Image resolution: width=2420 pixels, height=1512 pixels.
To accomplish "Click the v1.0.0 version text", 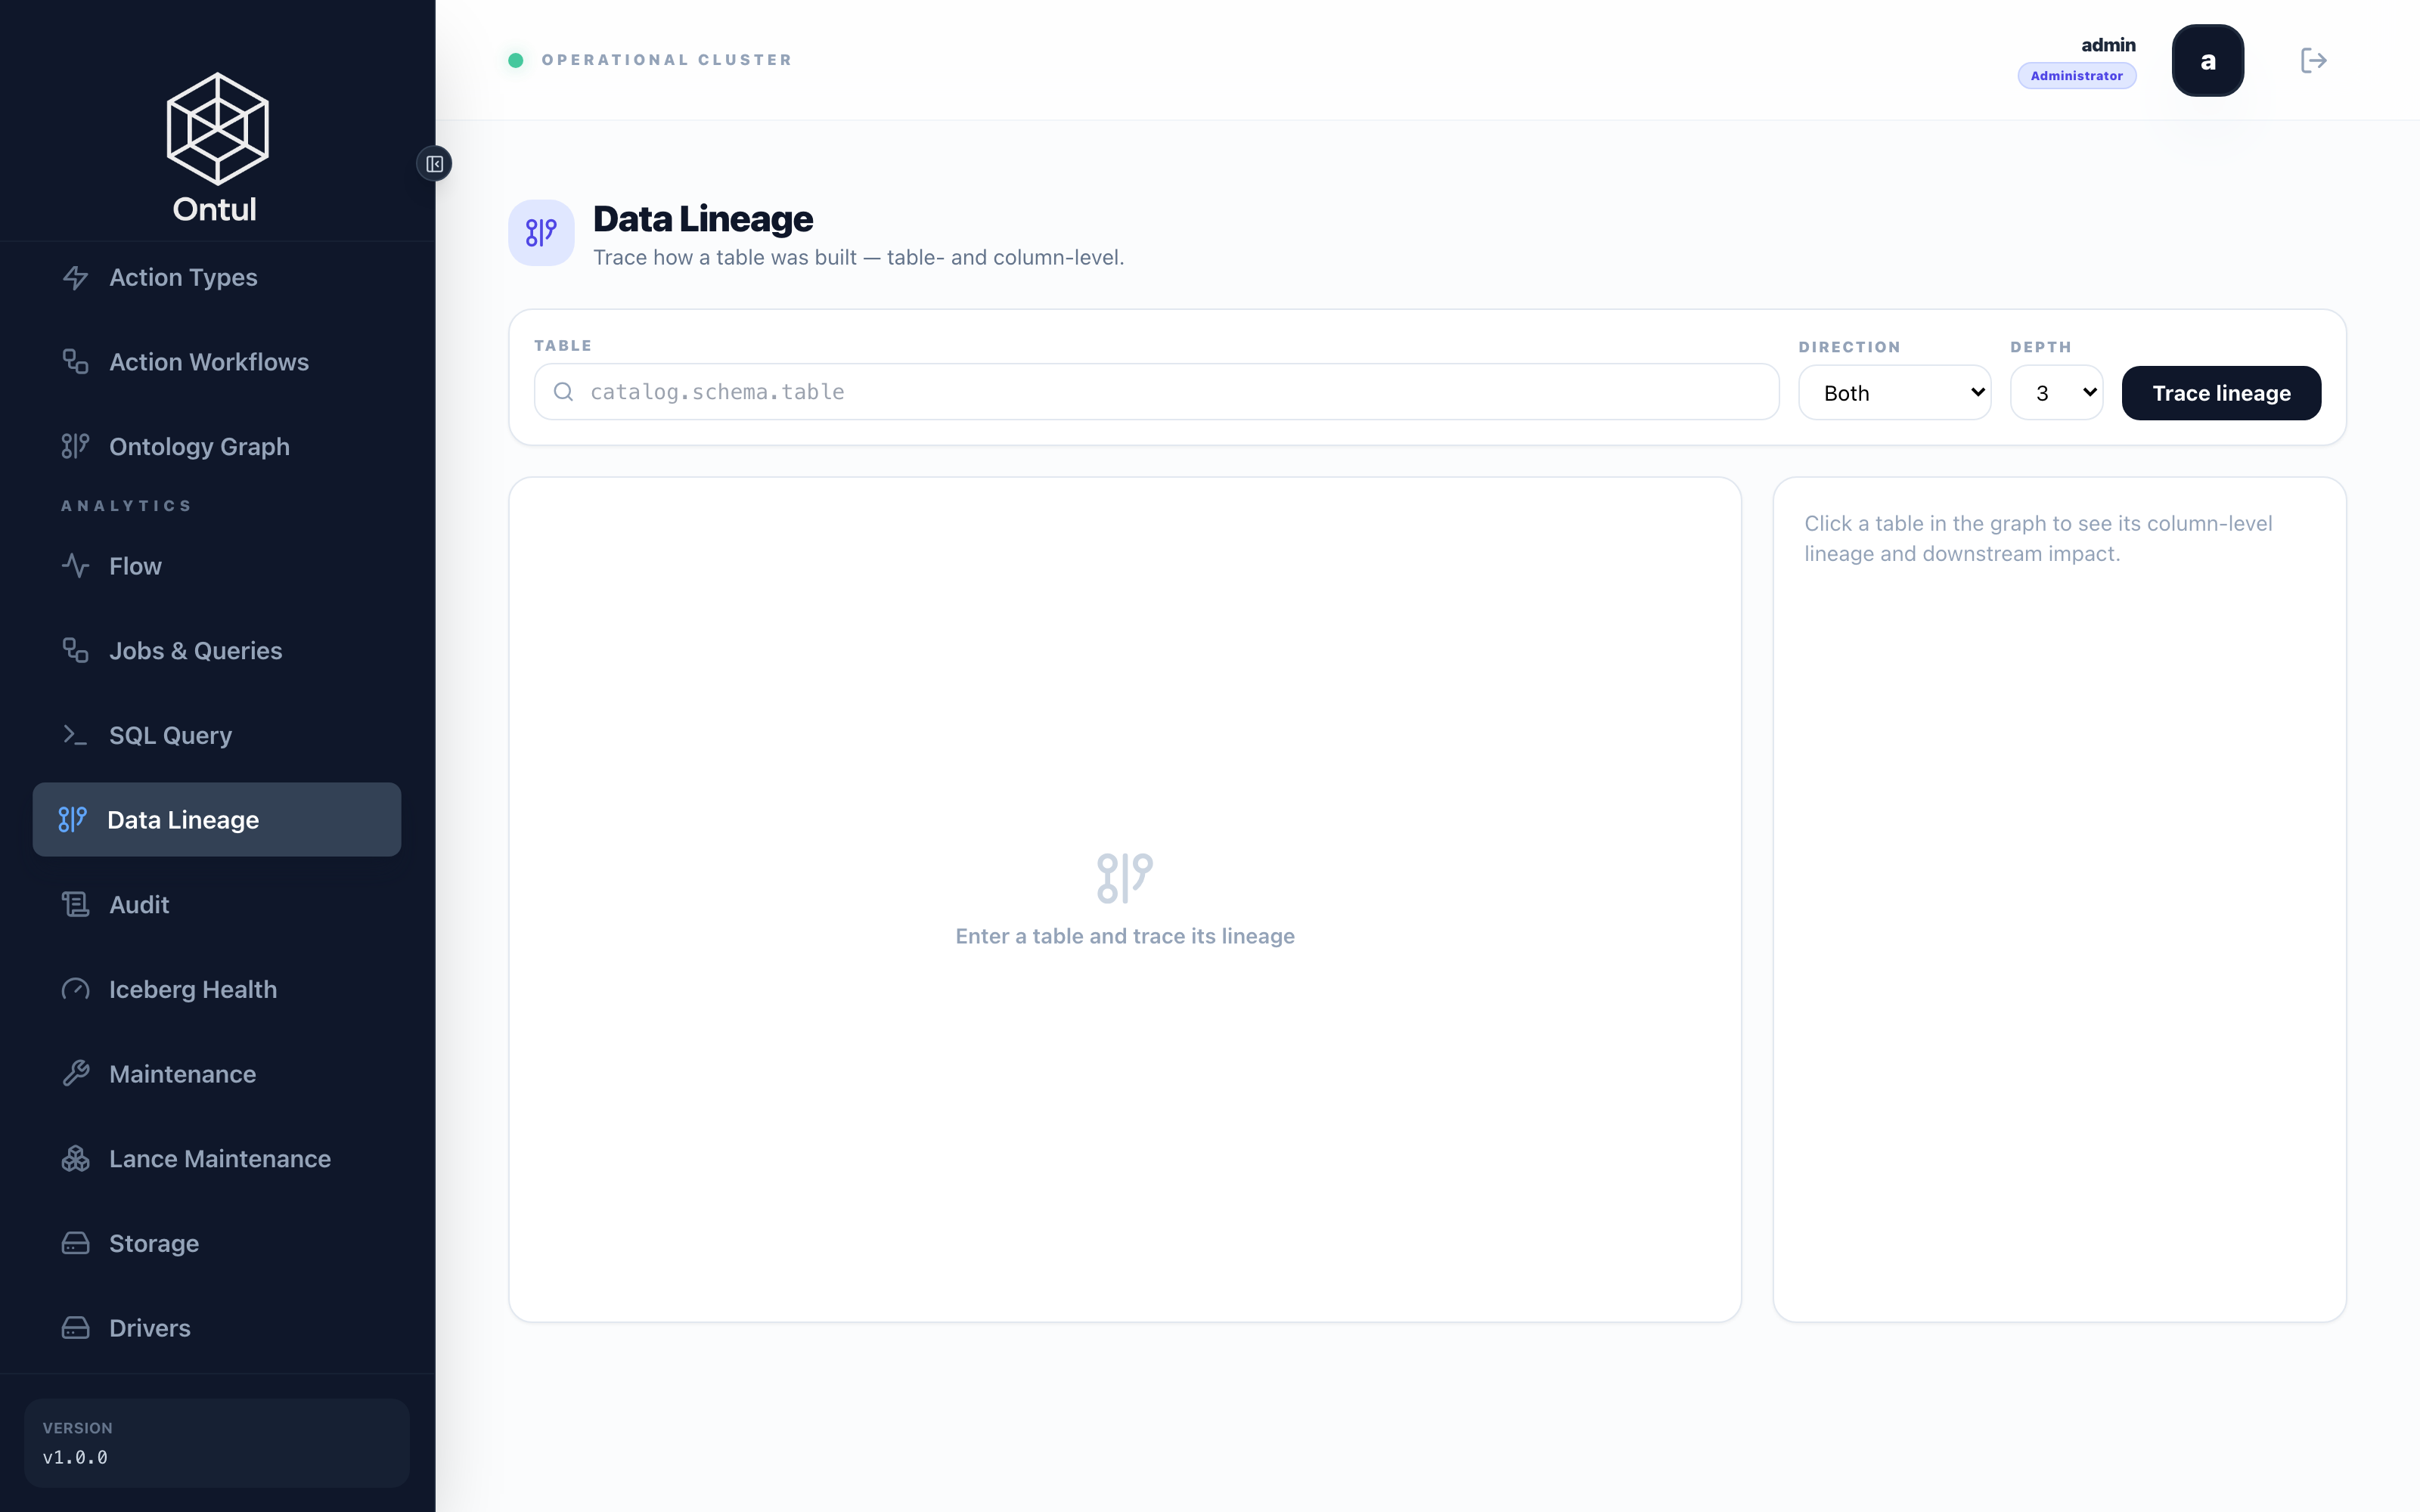I will (x=75, y=1457).
